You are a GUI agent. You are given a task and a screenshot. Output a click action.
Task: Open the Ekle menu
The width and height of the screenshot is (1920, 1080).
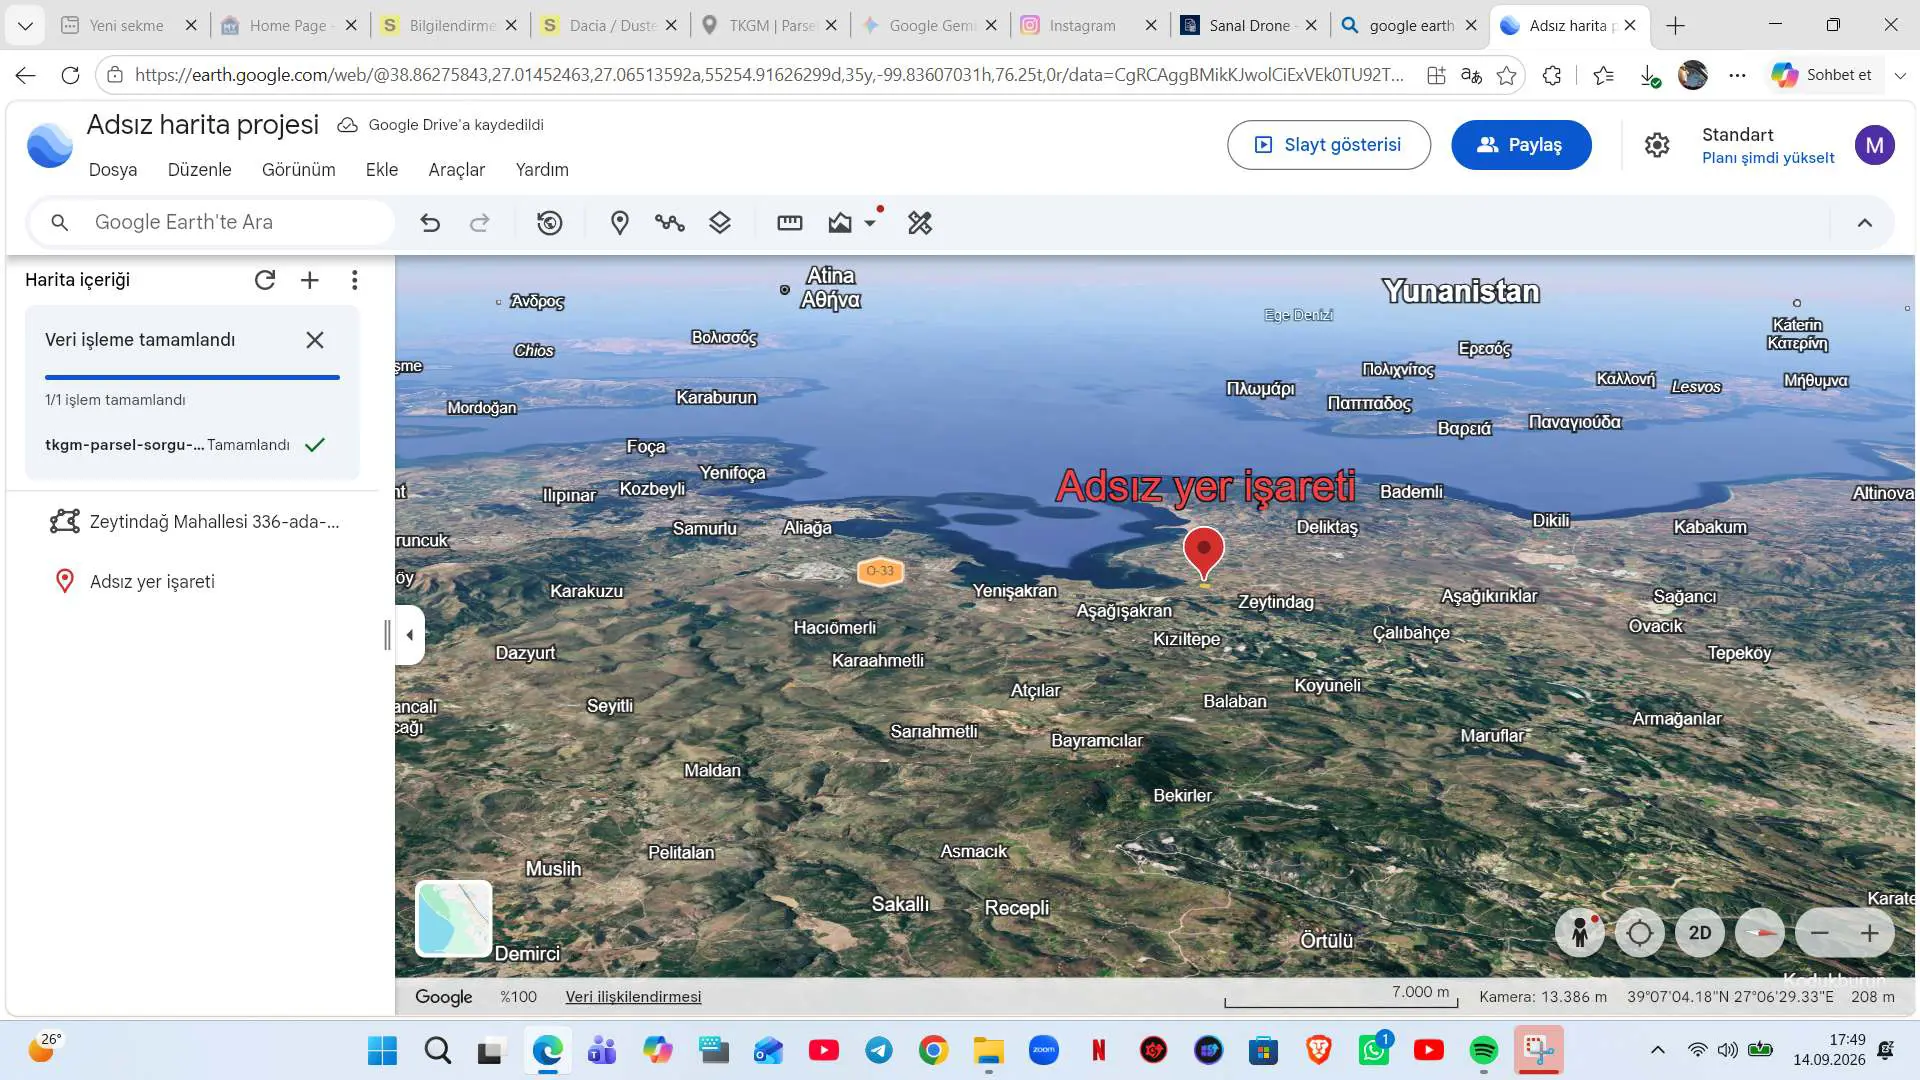point(382,170)
